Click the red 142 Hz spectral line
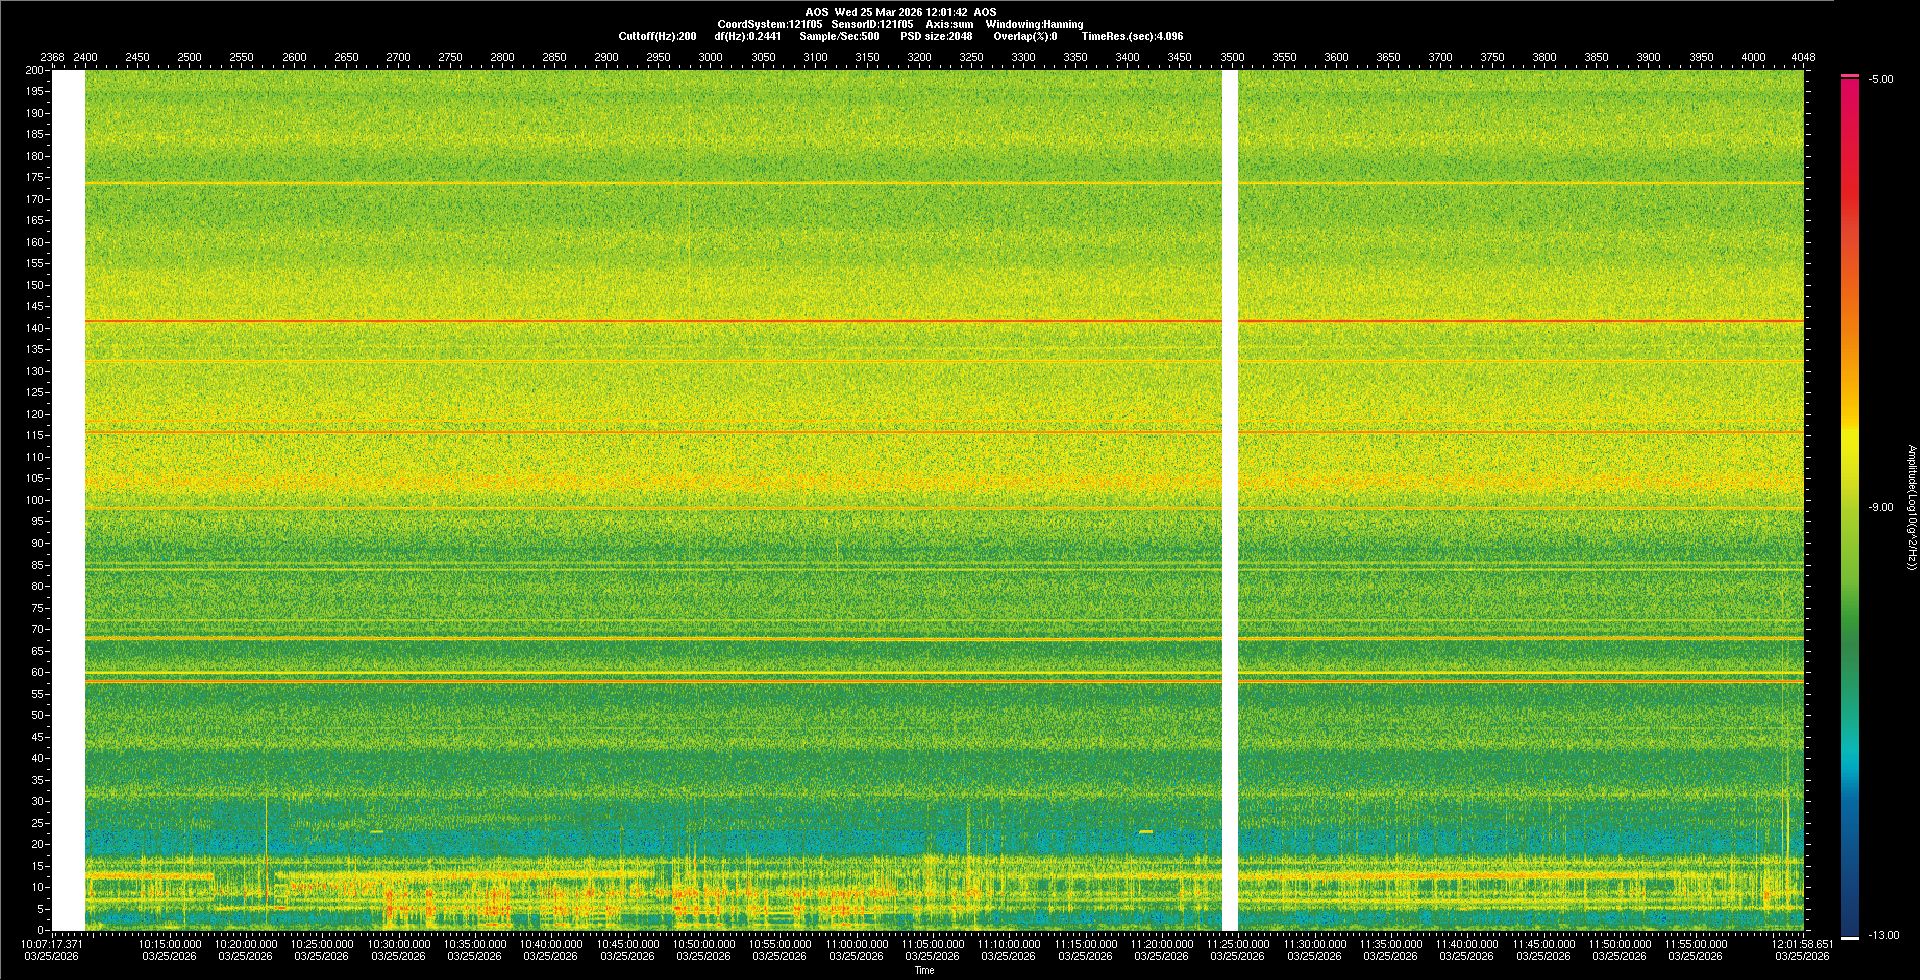This screenshot has height=980, width=1920. tap(650, 321)
